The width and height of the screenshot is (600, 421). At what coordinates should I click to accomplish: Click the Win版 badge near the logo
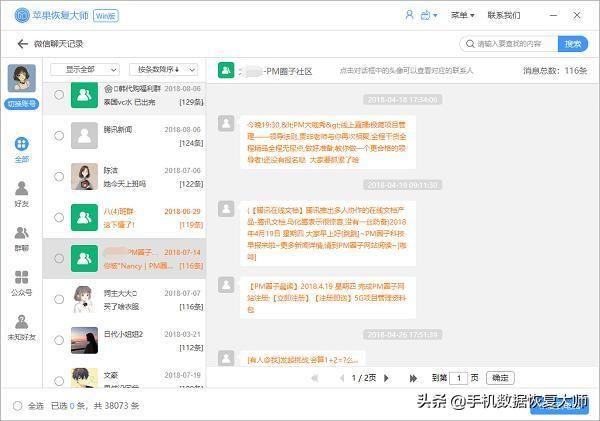(106, 16)
